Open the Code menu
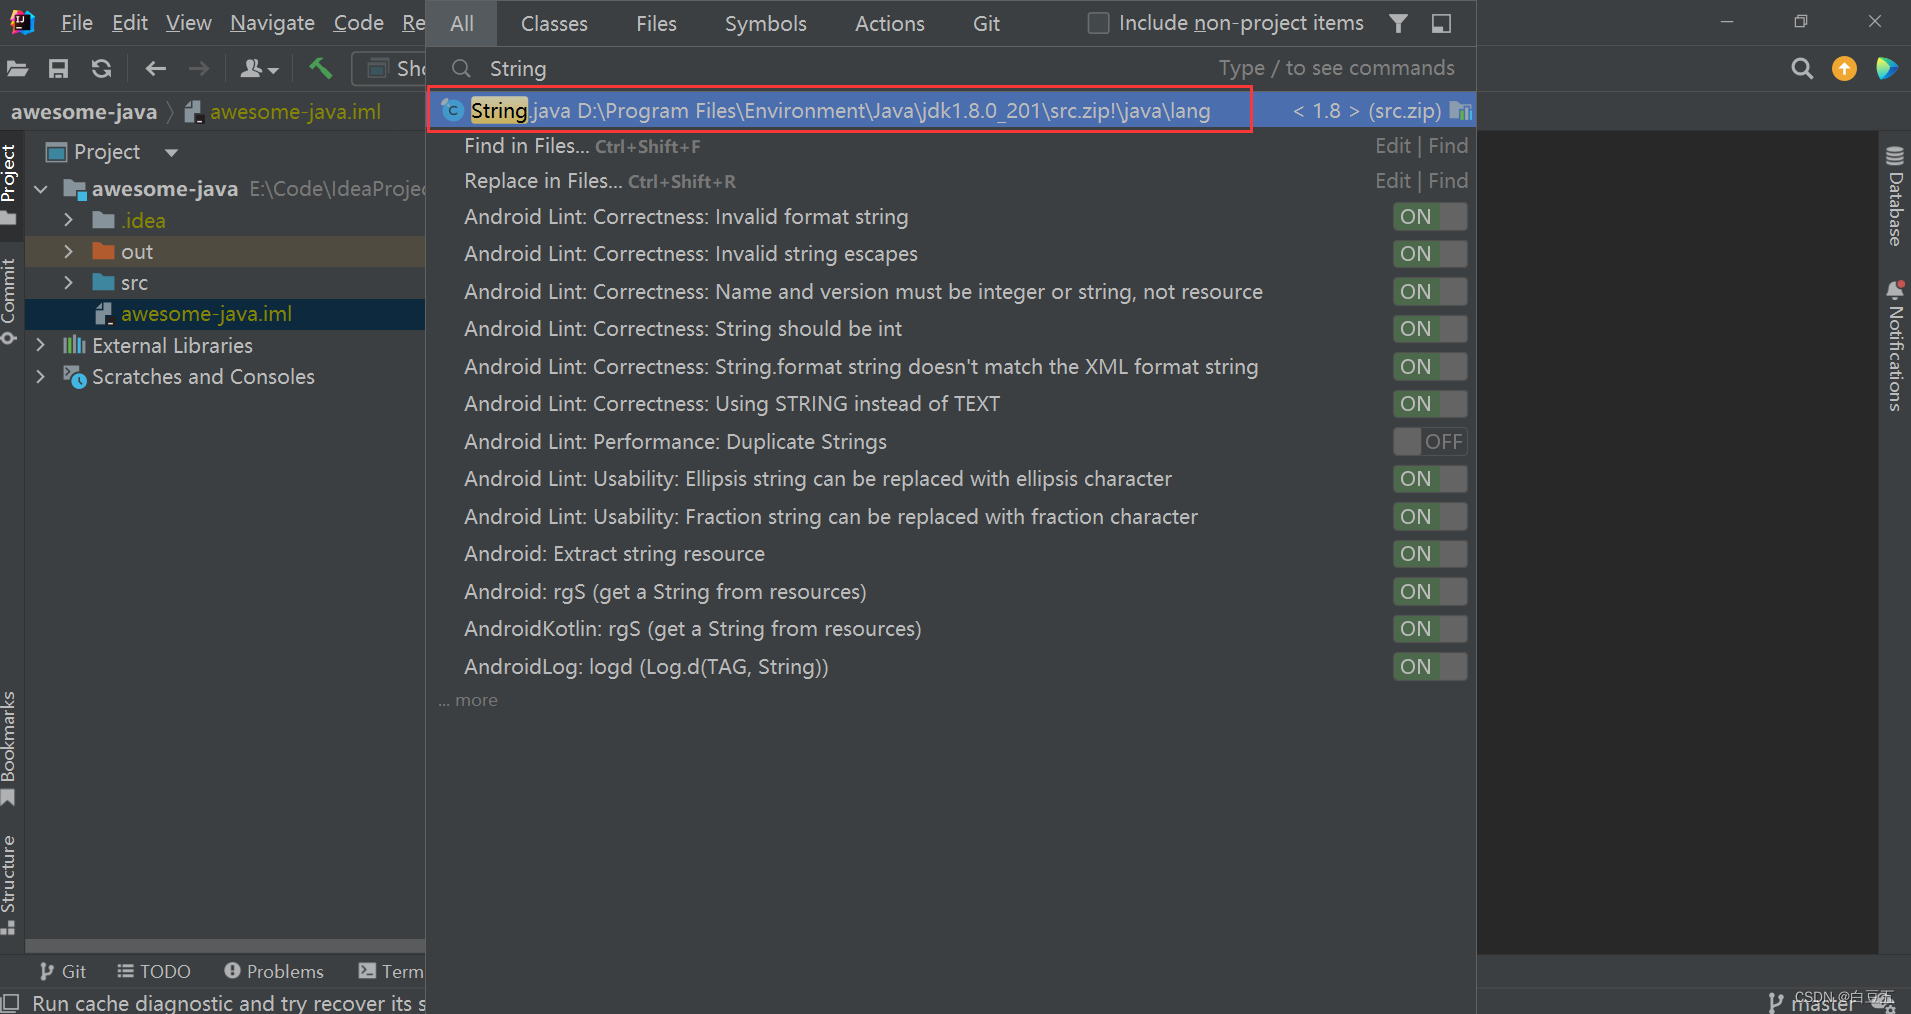This screenshot has width=1911, height=1014. pyautogui.click(x=358, y=23)
